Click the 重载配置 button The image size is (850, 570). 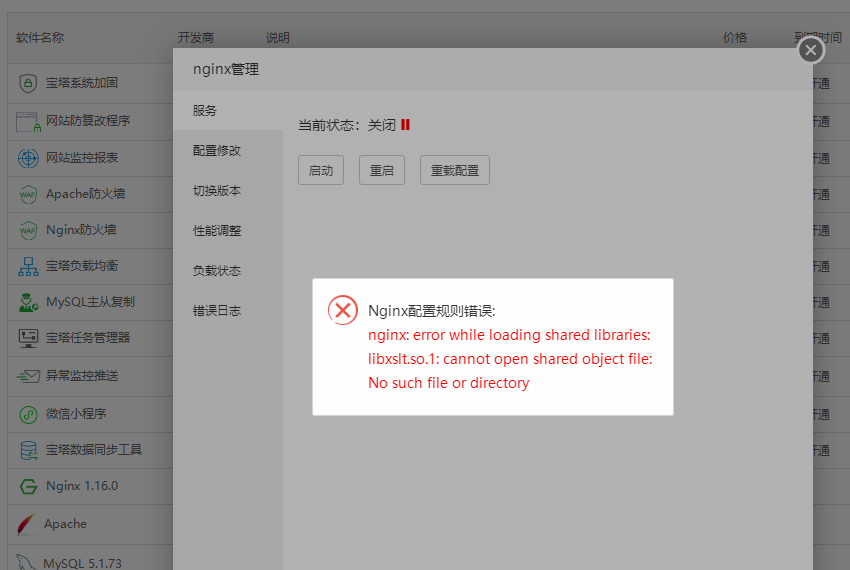click(455, 170)
